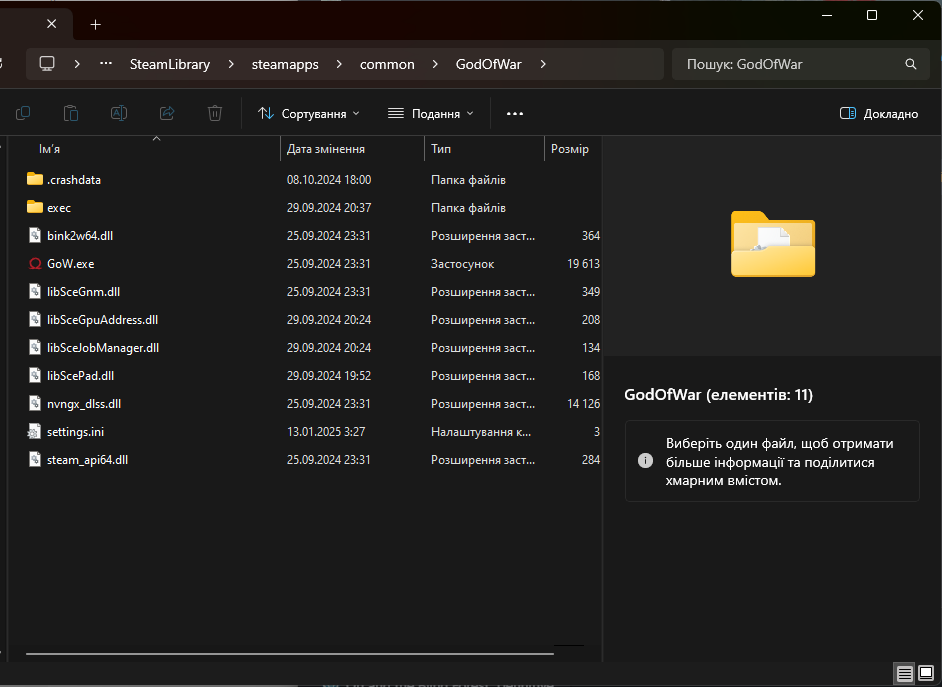
Task: Expand chevron after GodOfWar breadcrumb
Action: tap(543, 64)
